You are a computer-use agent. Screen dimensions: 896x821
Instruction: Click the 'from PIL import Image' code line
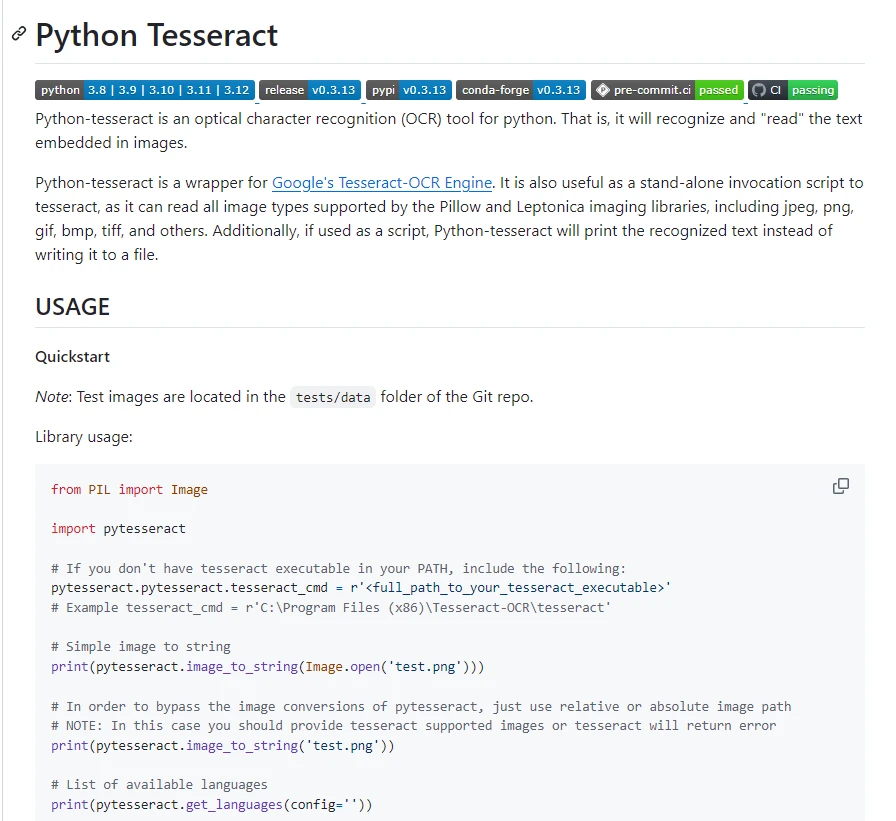pyautogui.click(x=129, y=490)
